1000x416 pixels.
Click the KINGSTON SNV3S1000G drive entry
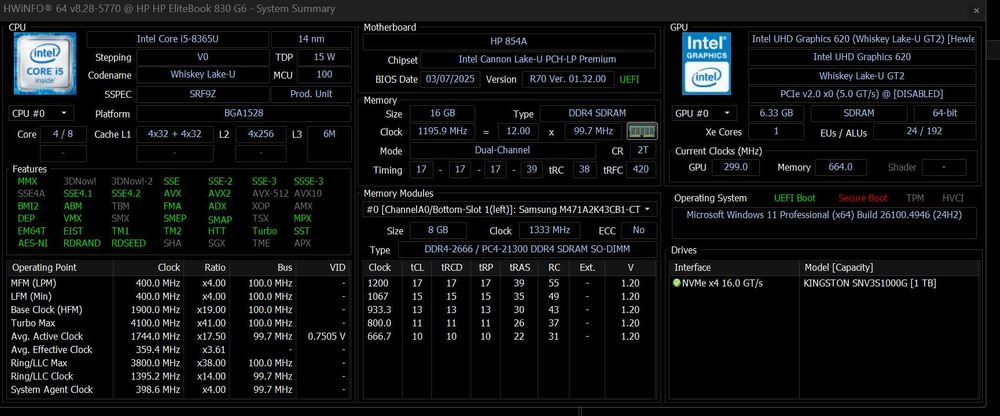[870, 283]
